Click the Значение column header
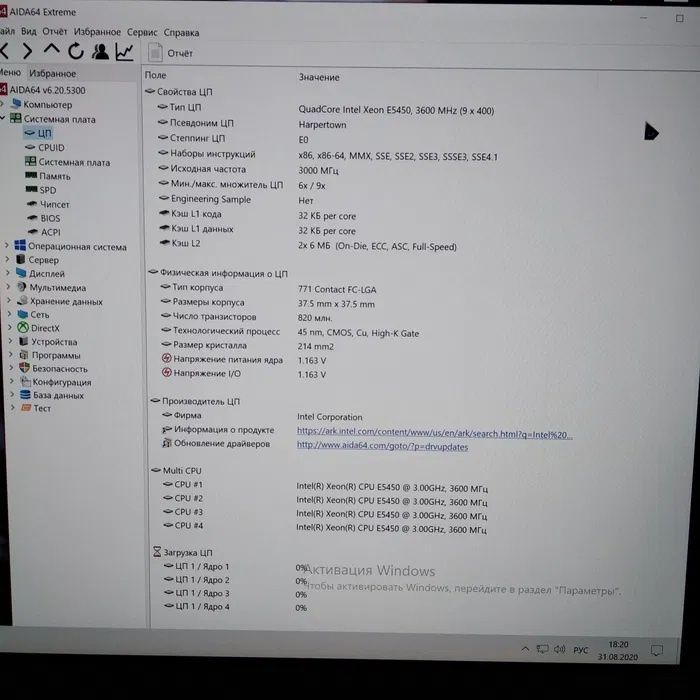 [319, 77]
